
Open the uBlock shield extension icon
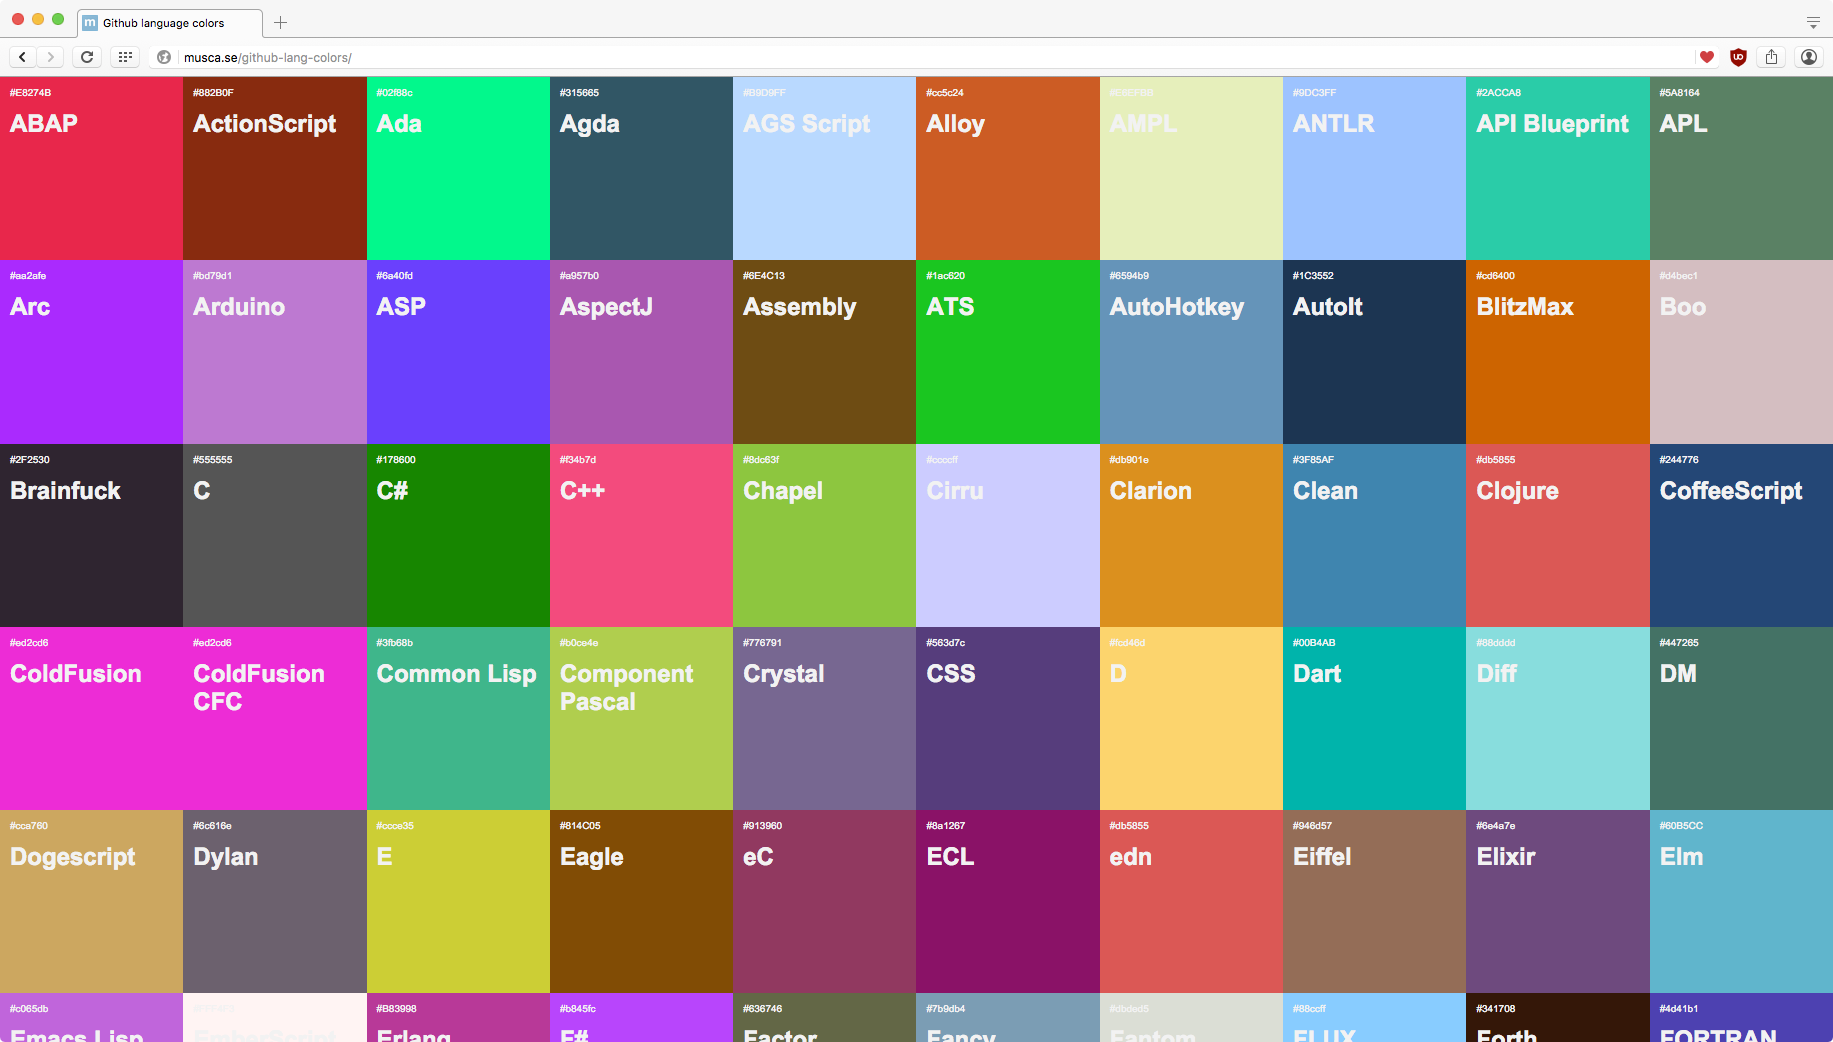tap(1739, 57)
